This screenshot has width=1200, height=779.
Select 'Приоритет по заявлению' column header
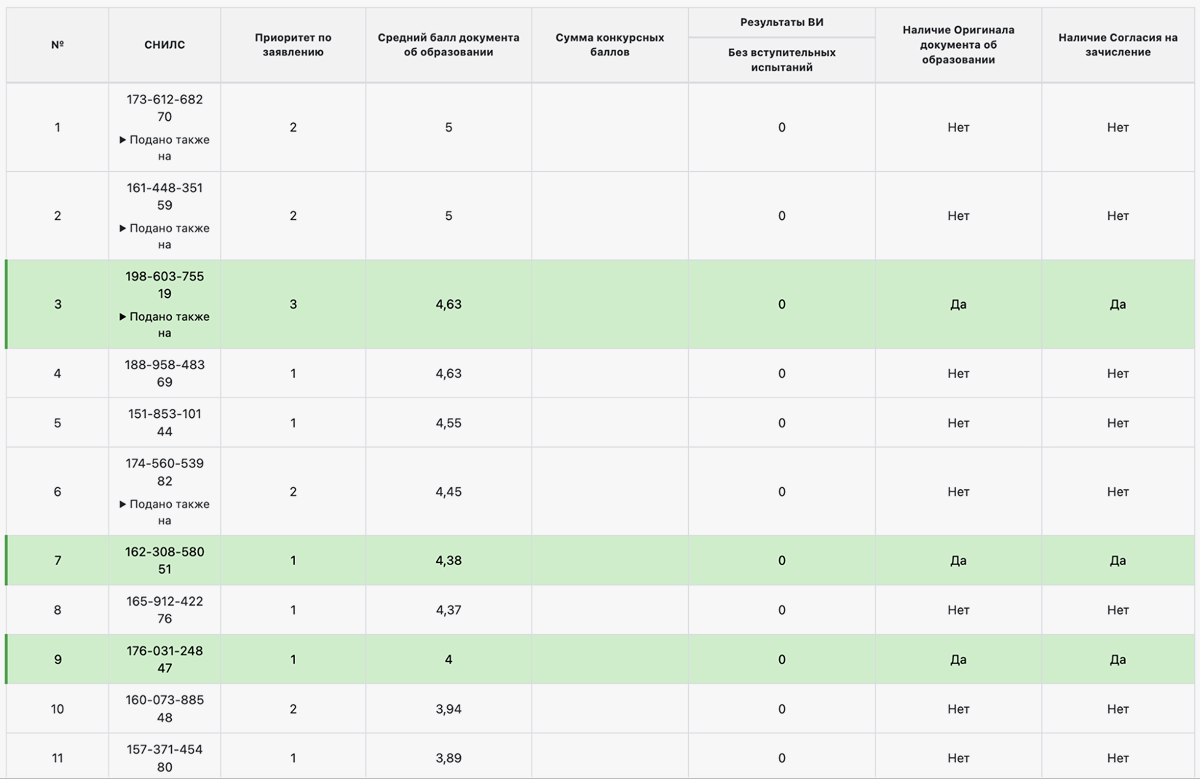pyautogui.click(x=293, y=45)
